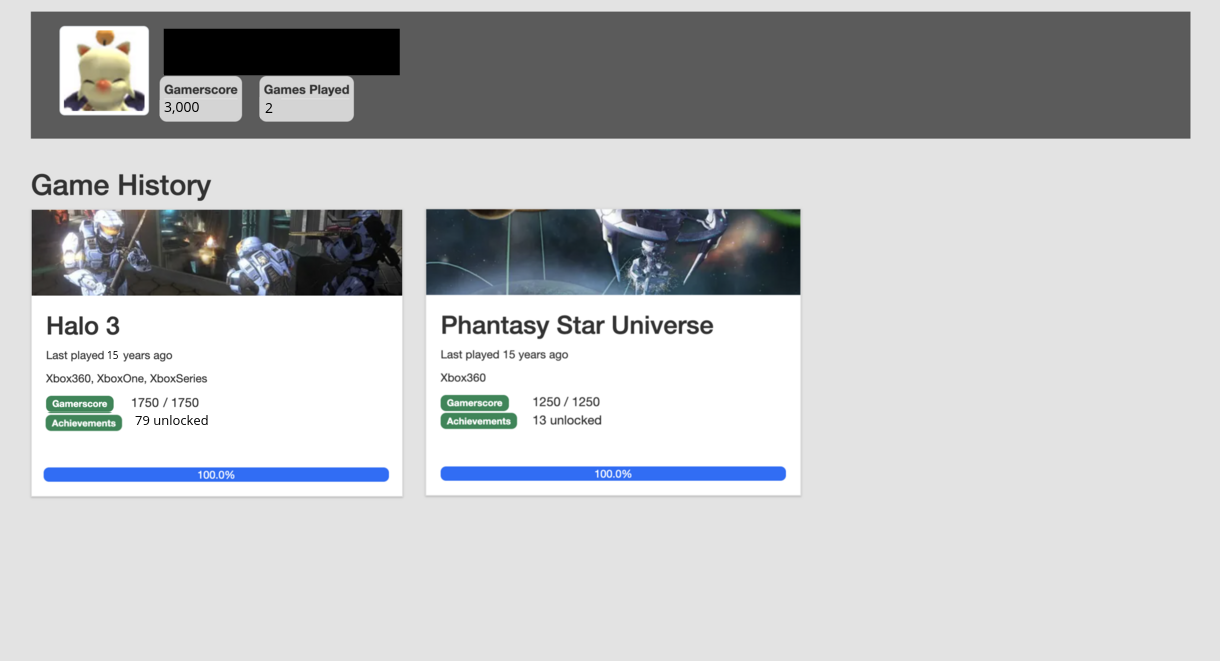Click Halo 3's last played text

pyautogui.click(x=109, y=355)
